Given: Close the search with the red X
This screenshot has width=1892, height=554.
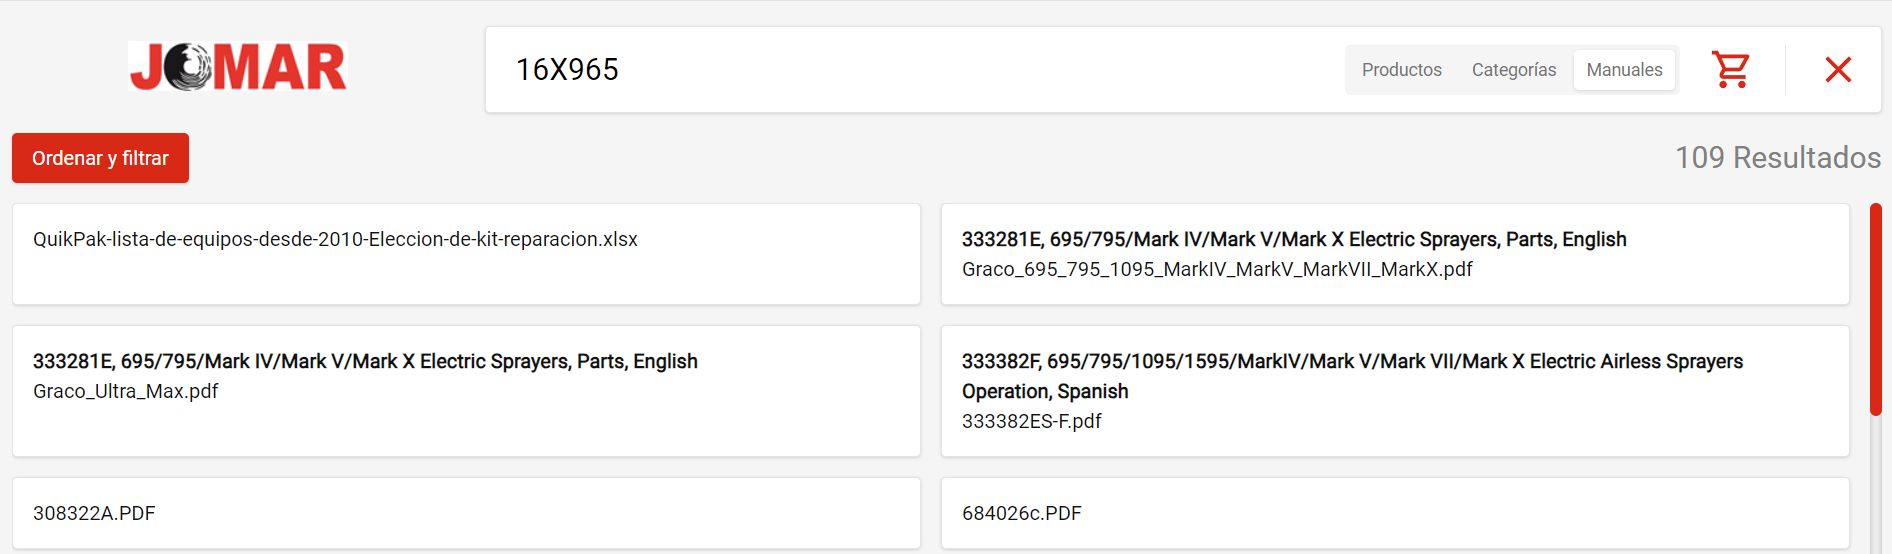Looking at the screenshot, I should click(x=1838, y=69).
